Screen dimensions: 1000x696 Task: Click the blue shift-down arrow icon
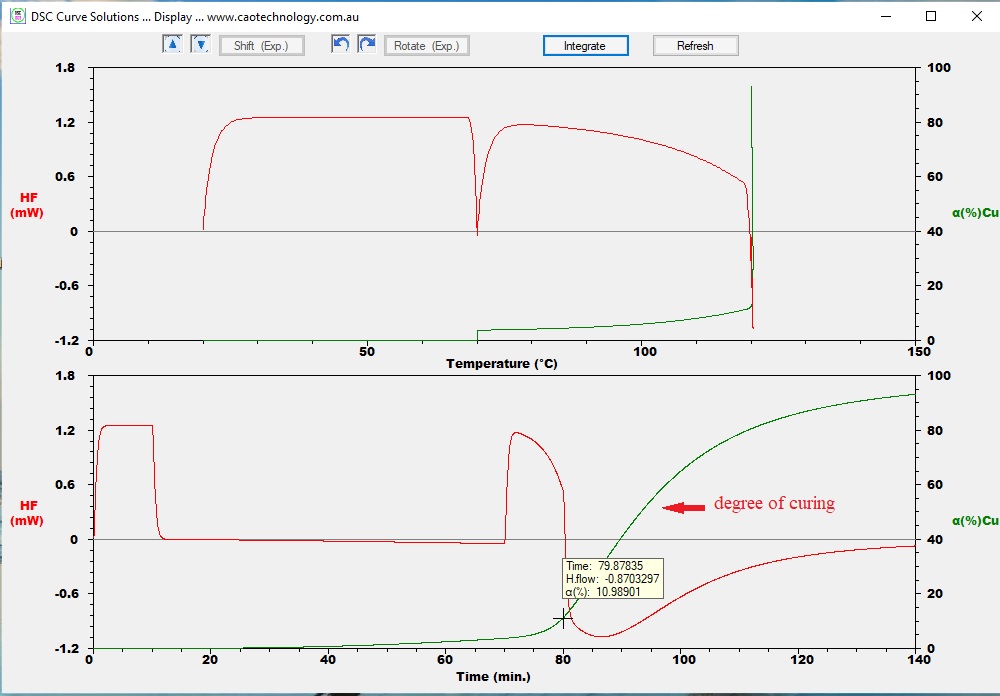click(x=200, y=44)
